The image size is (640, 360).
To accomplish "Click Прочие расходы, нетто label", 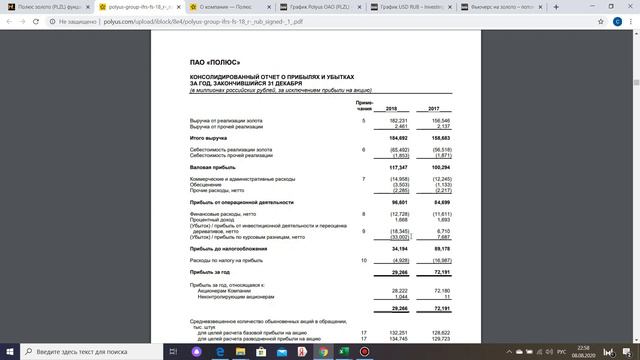I will pos(217,190).
